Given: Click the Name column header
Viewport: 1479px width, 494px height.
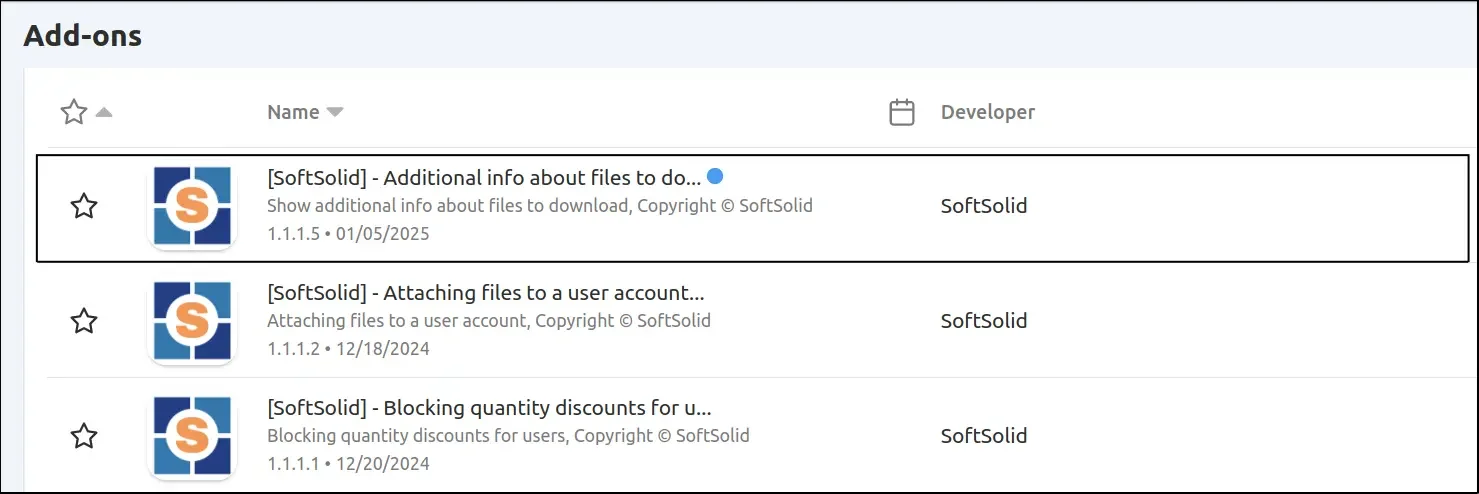Looking at the screenshot, I should [x=293, y=112].
